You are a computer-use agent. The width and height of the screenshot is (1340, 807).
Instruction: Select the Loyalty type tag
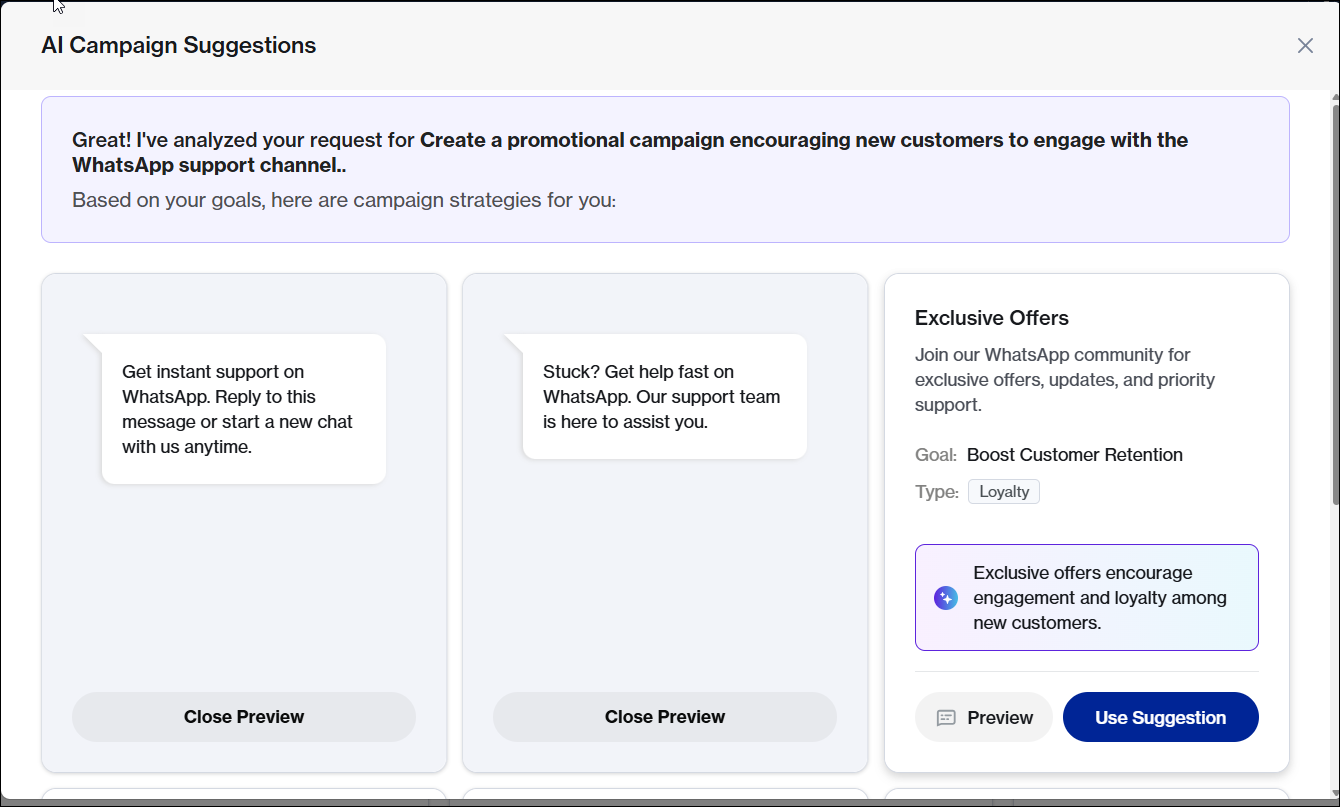click(x=1003, y=492)
